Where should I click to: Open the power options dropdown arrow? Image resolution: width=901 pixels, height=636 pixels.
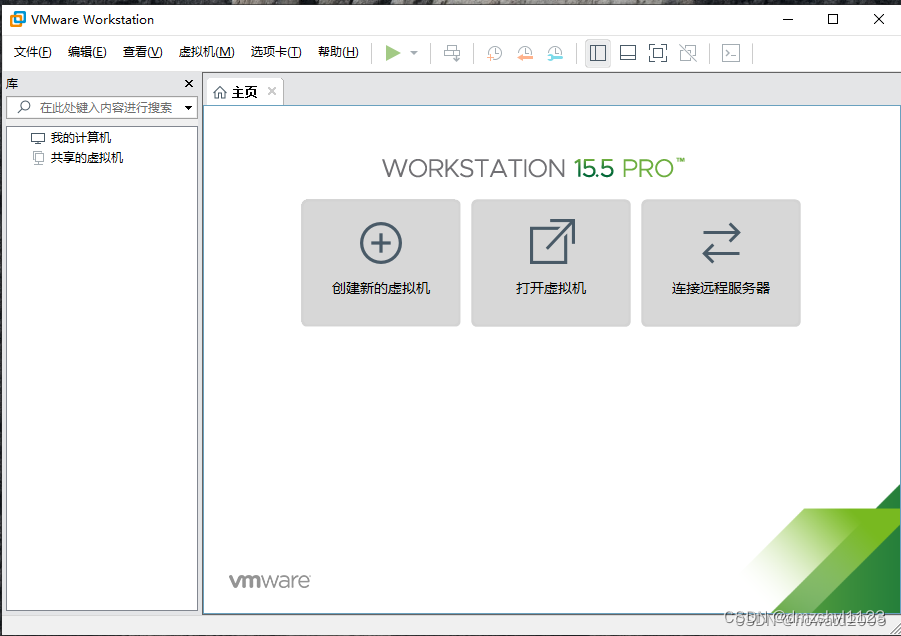coord(414,53)
